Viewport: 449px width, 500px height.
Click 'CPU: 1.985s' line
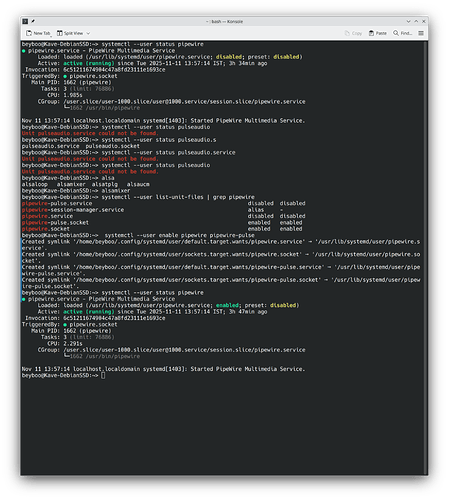65,95
